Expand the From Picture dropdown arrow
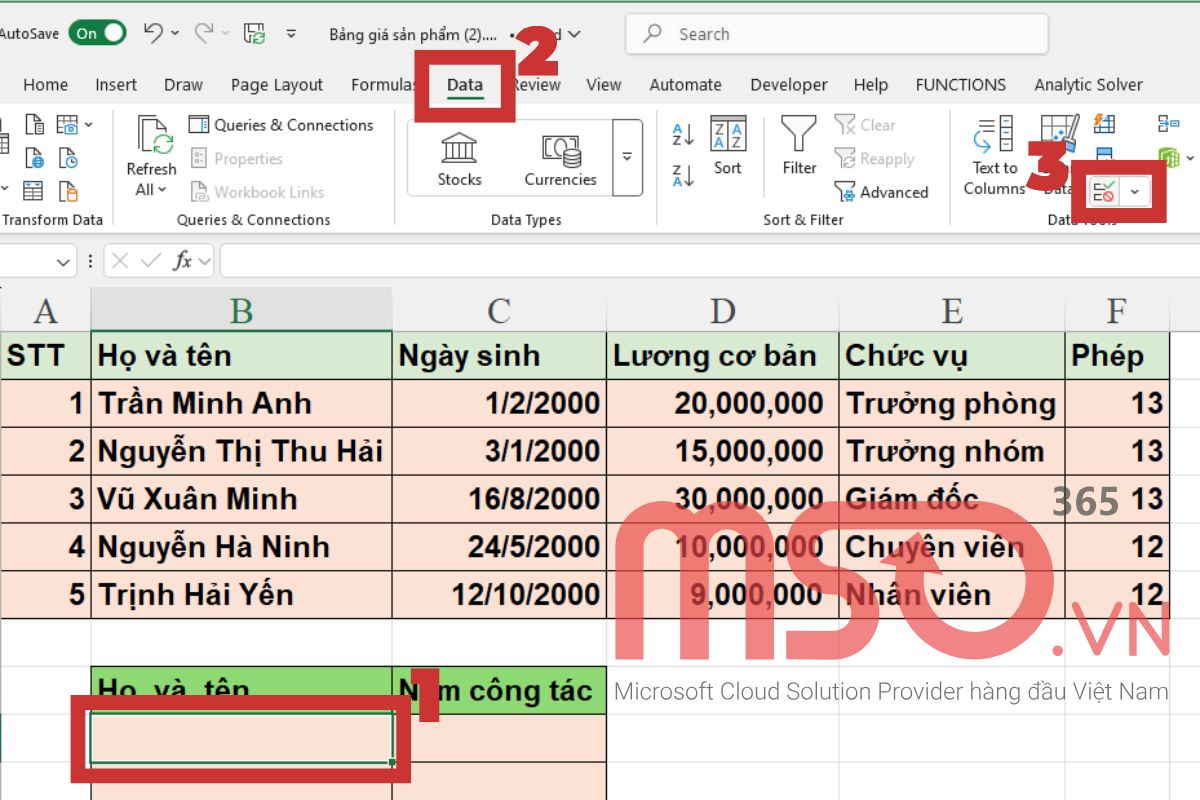 (88, 124)
